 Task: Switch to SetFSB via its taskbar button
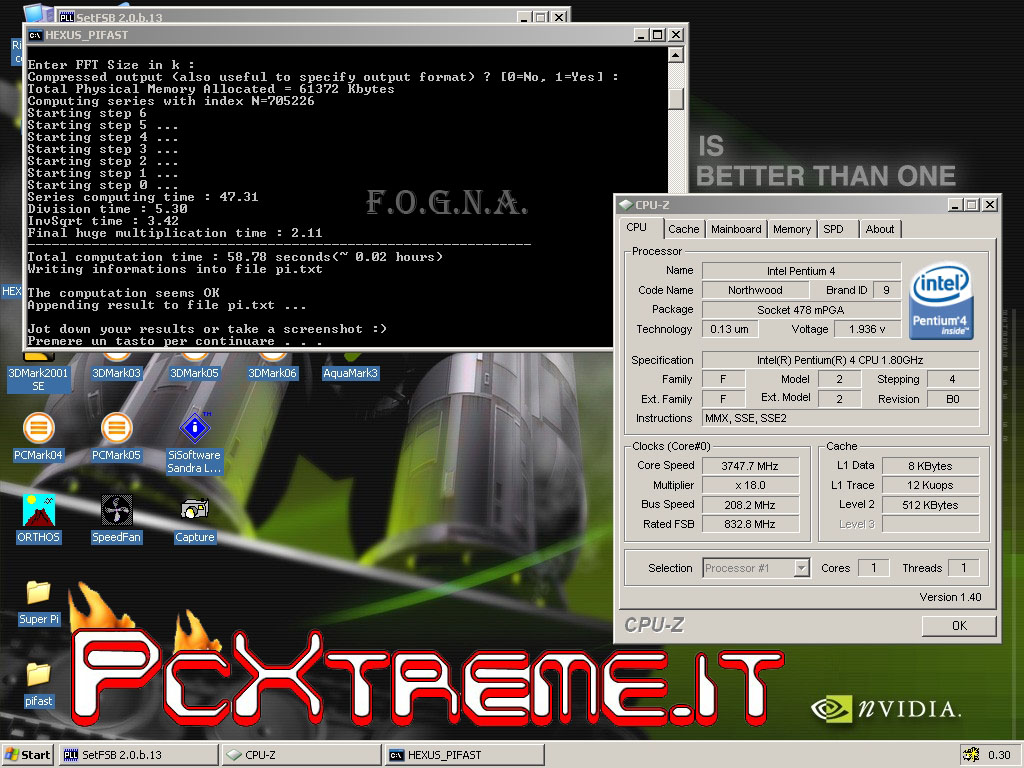click(138, 755)
